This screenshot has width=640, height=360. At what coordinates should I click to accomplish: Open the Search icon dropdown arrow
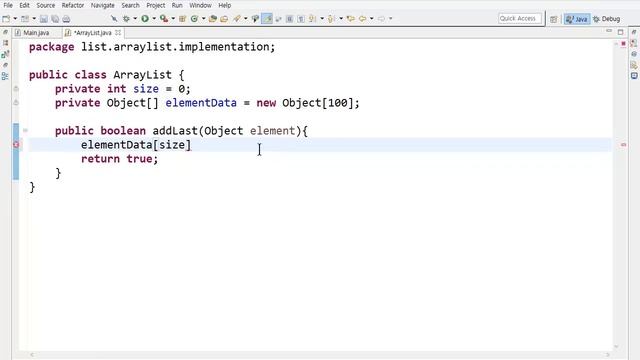(x=245, y=19)
